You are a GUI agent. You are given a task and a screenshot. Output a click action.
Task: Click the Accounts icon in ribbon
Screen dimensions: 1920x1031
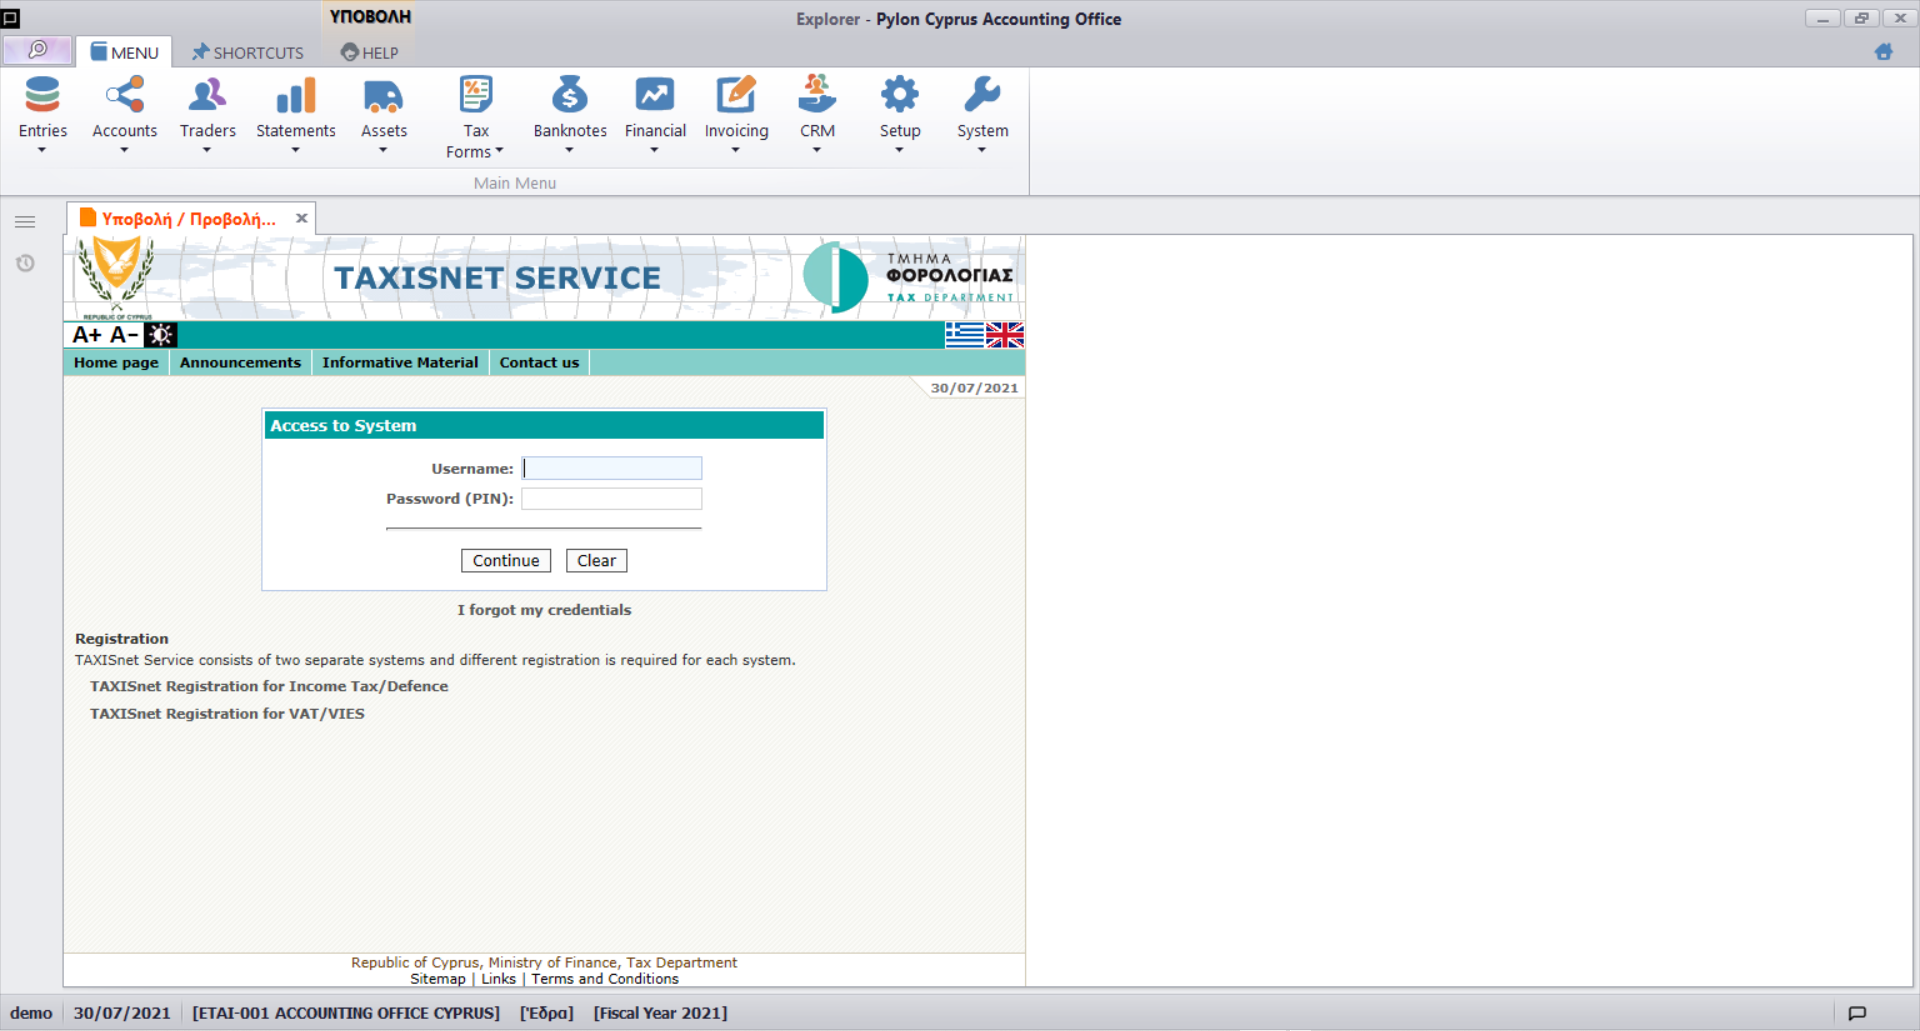coord(124,96)
